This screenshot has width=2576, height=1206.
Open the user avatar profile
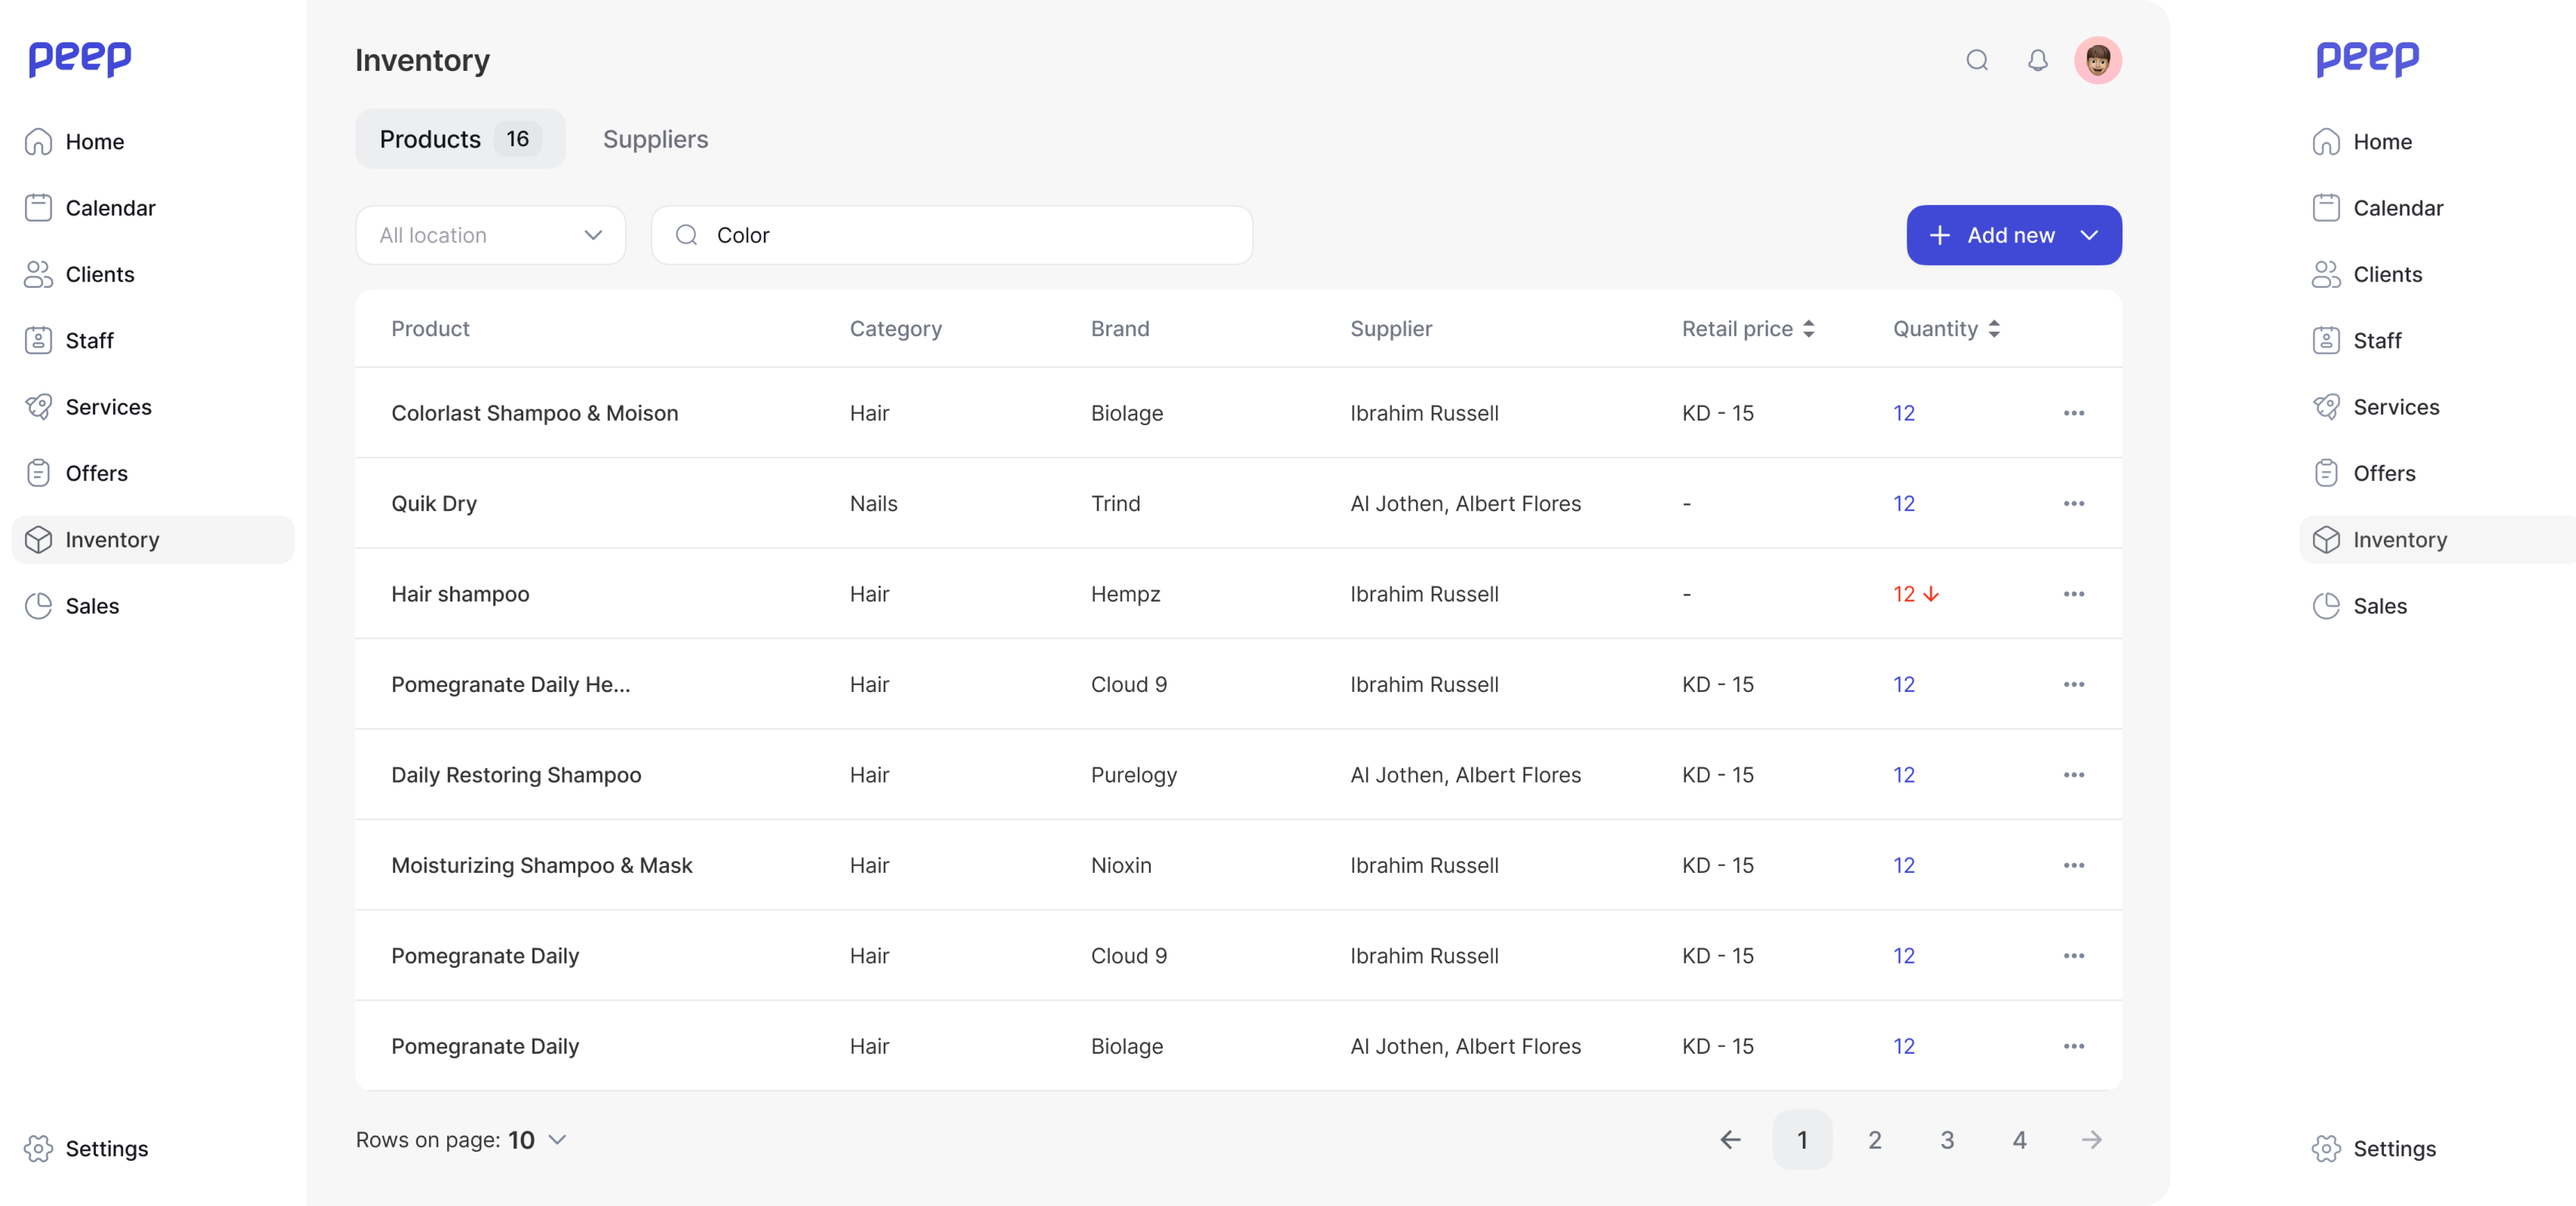[2097, 60]
